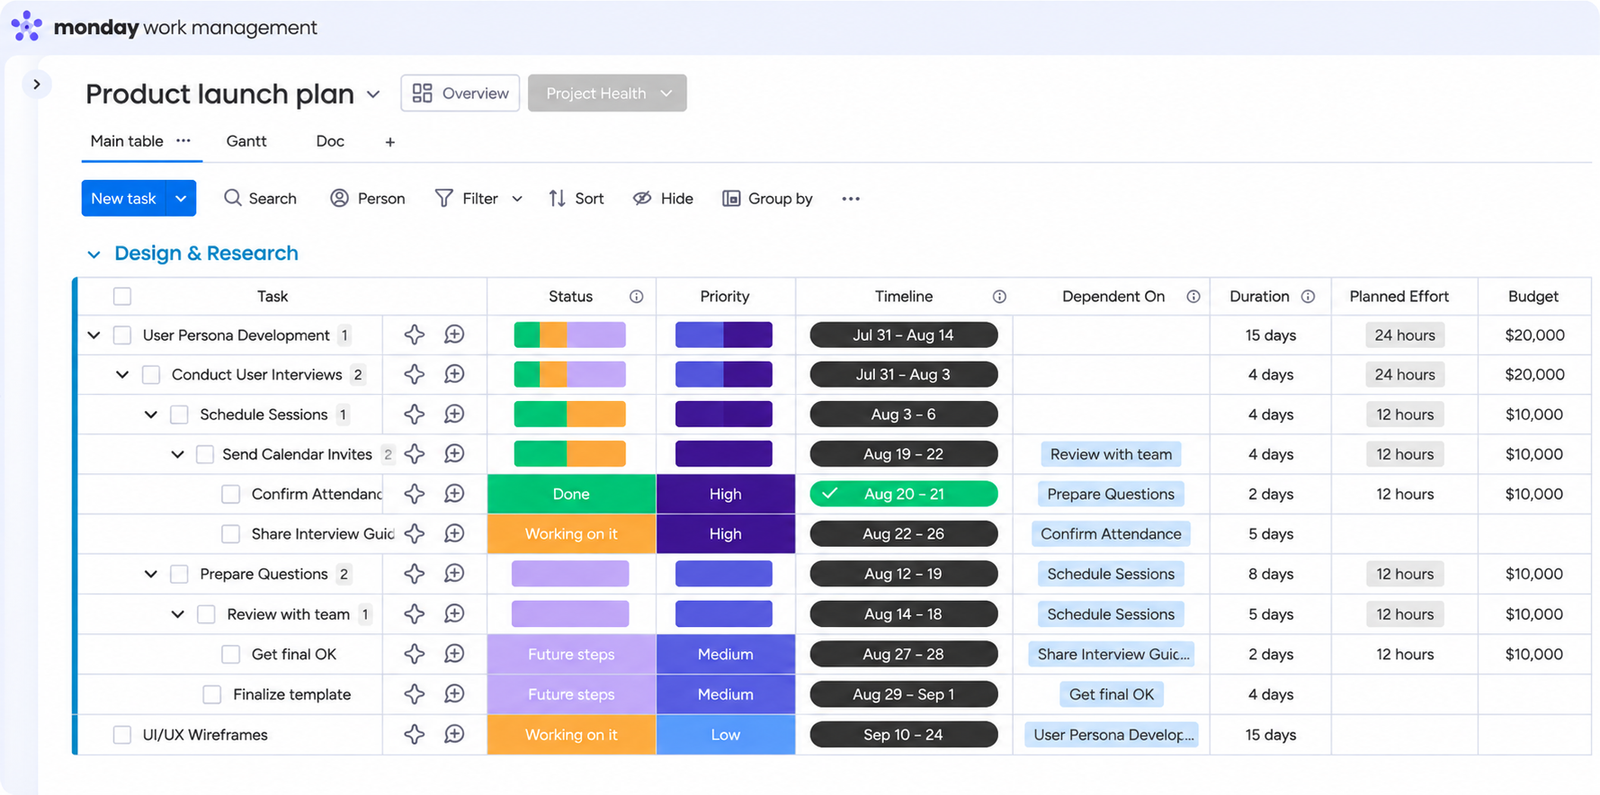Click the Timeline column info icon

(999, 296)
